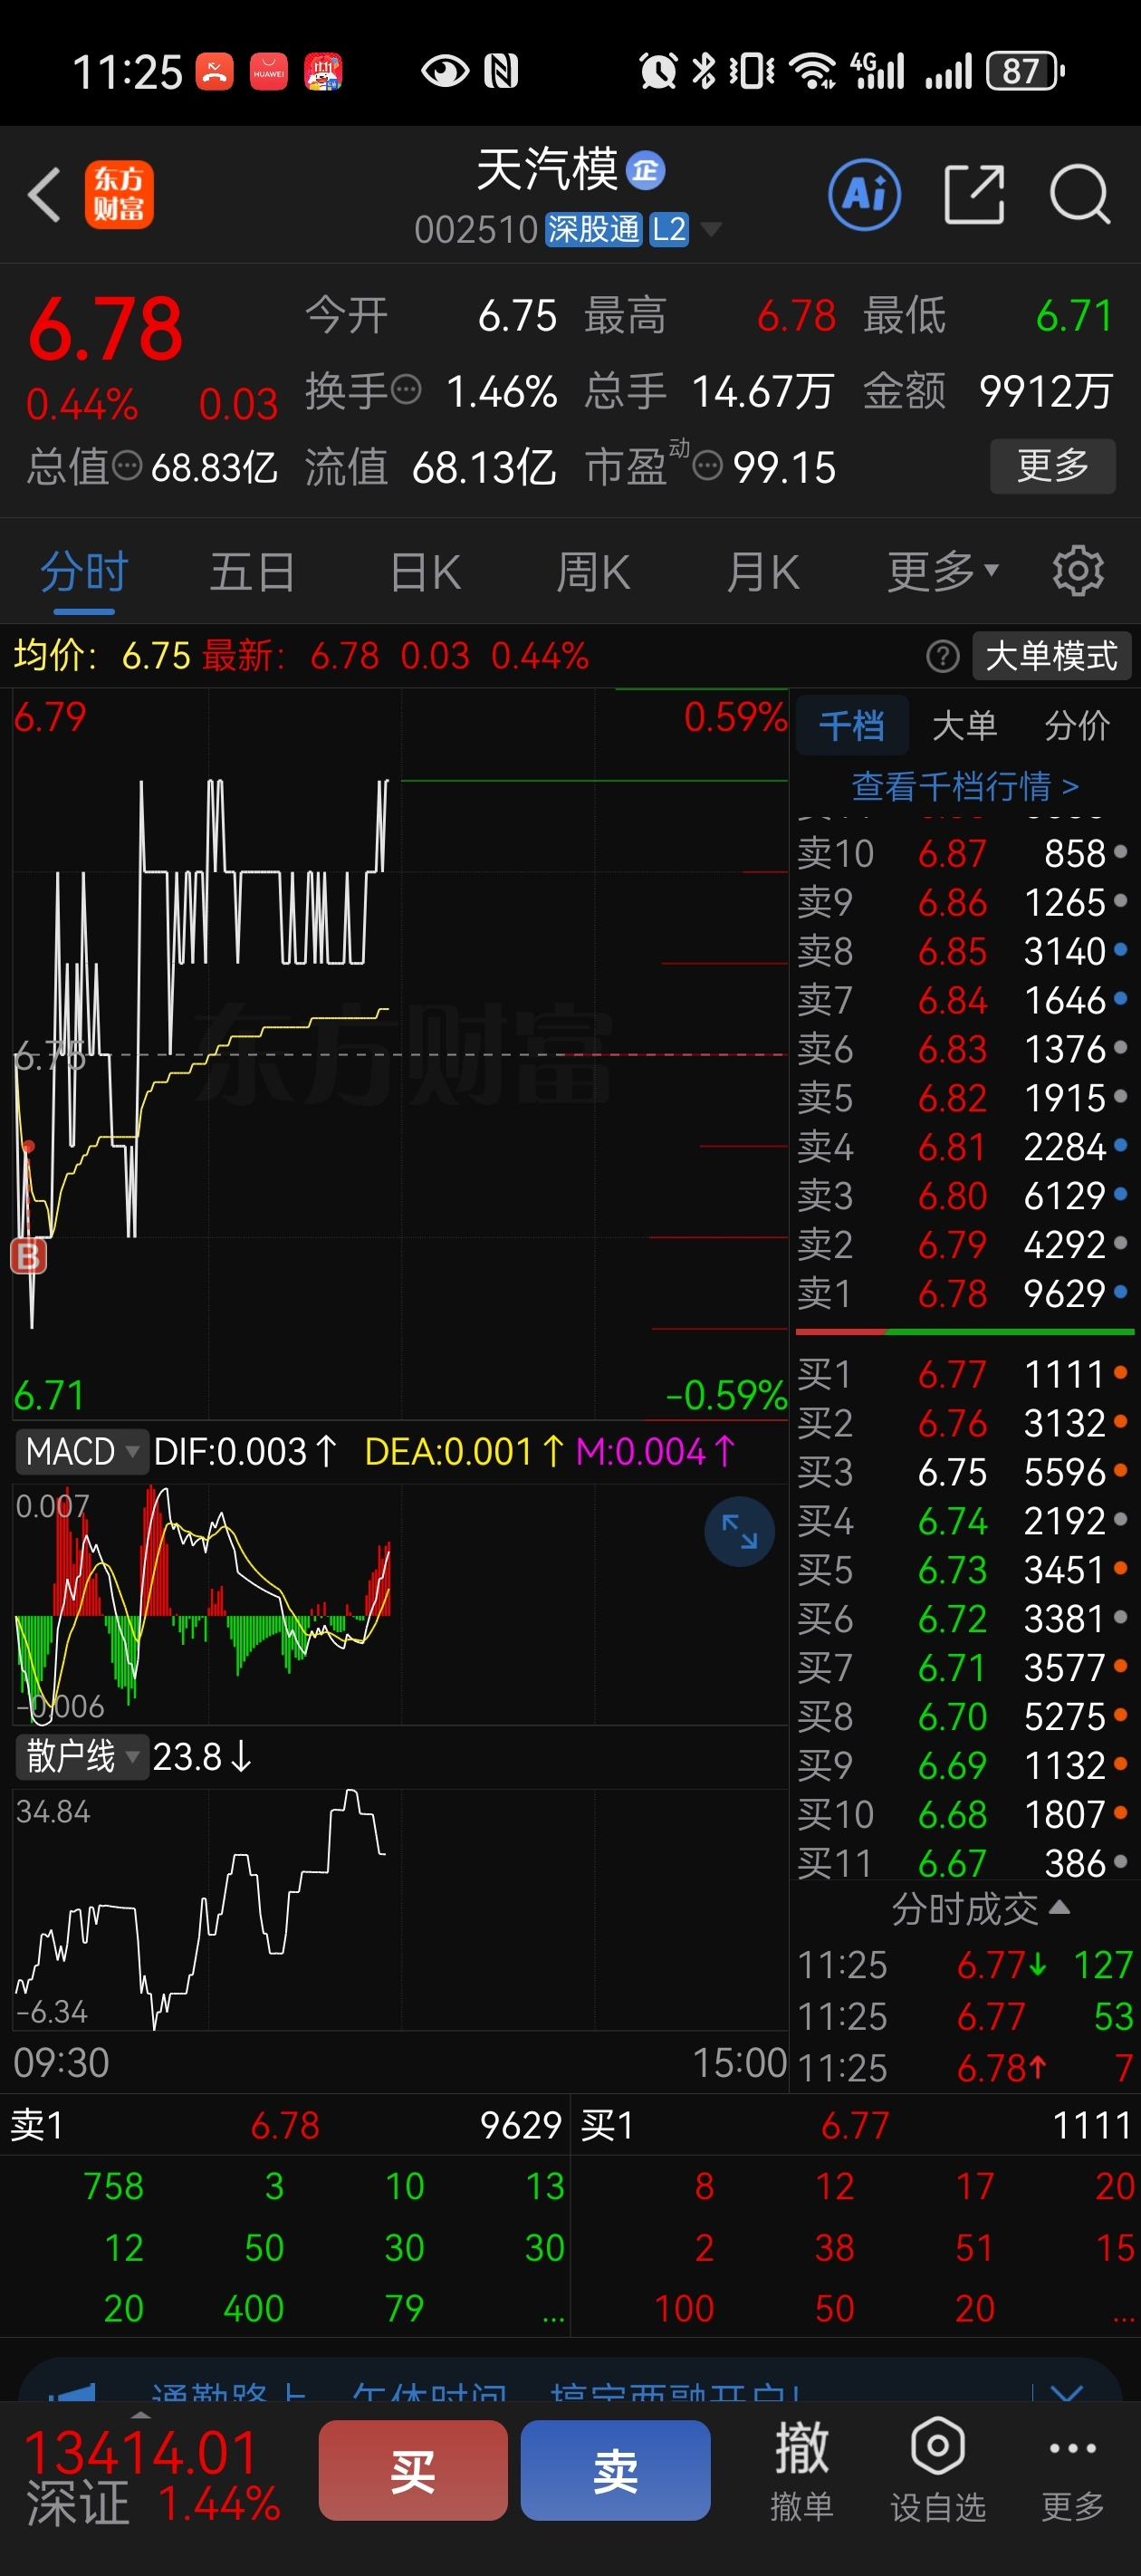Tap the 东方财富 app logo
Screen dimensions: 1141x2576
(x=119, y=194)
